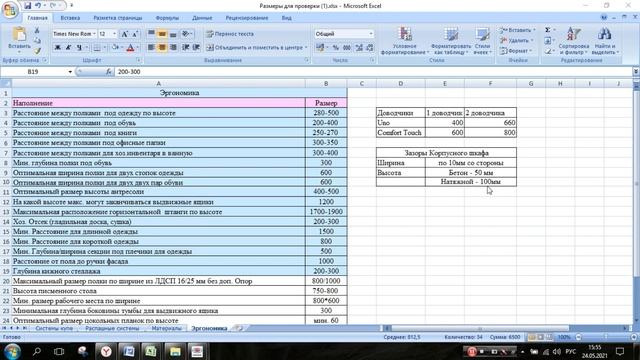This screenshot has height=360, width=640.
Task: Click the Increase Decimal icon
Action: click(x=359, y=48)
